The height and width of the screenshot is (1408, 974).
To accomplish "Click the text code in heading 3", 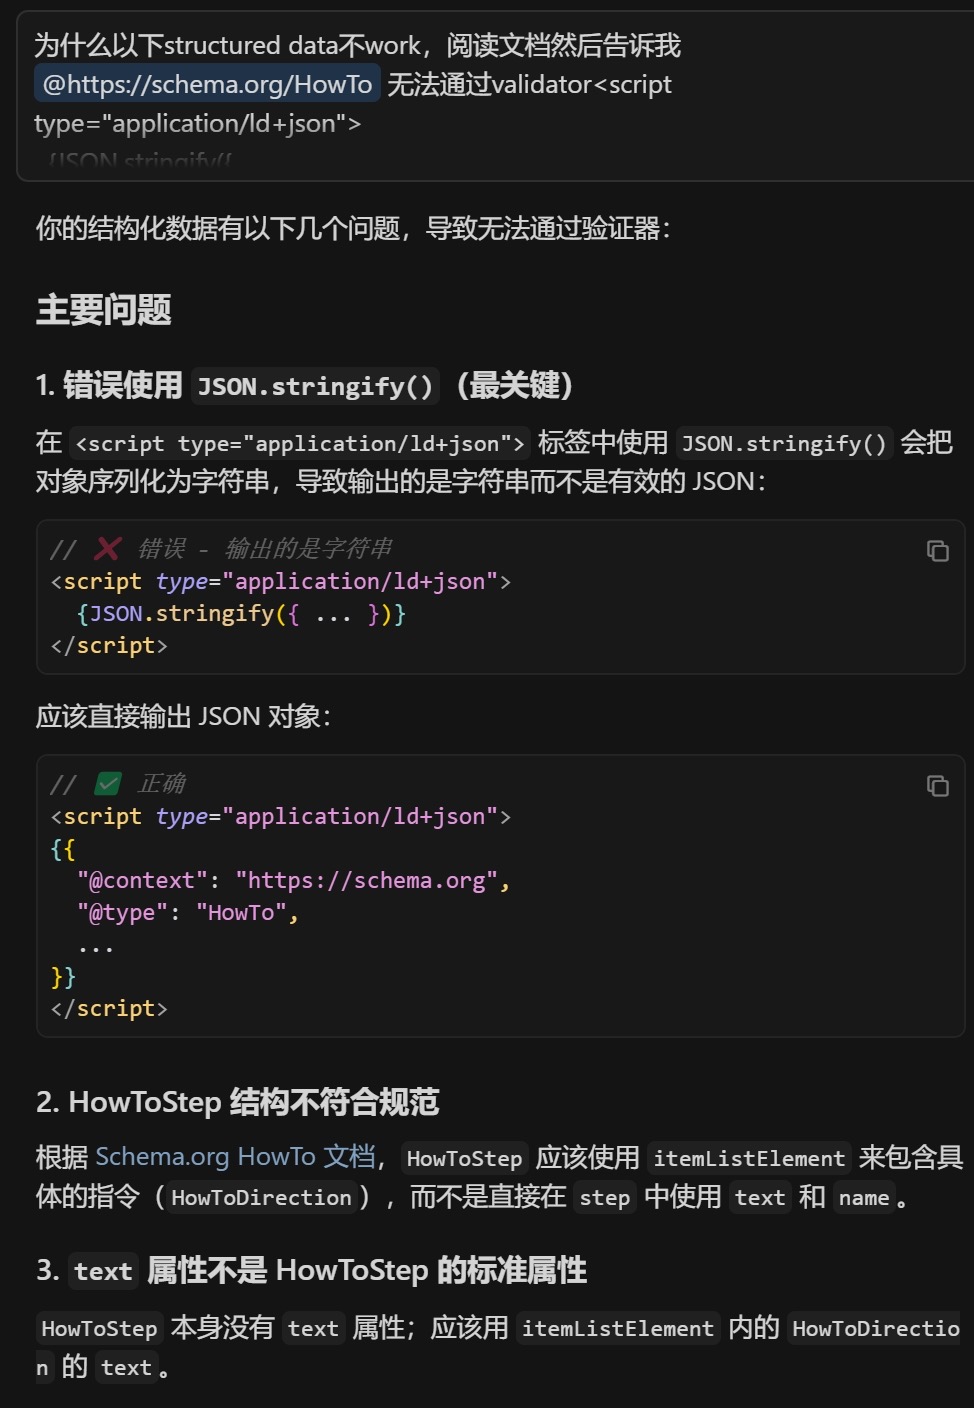I will [x=103, y=1272].
